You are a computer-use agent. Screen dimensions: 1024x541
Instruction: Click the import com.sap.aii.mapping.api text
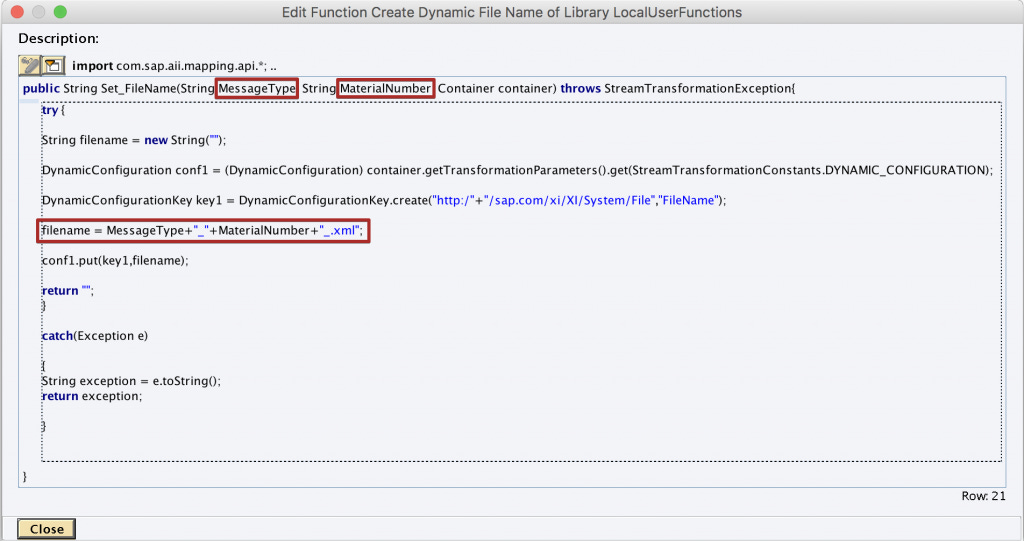(x=174, y=66)
